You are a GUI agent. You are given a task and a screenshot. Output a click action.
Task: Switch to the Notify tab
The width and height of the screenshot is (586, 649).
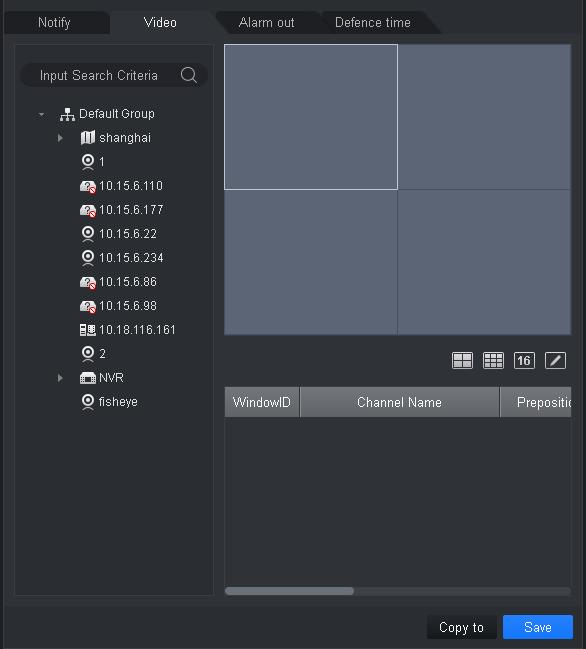pyautogui.click(x=54, y=22)
